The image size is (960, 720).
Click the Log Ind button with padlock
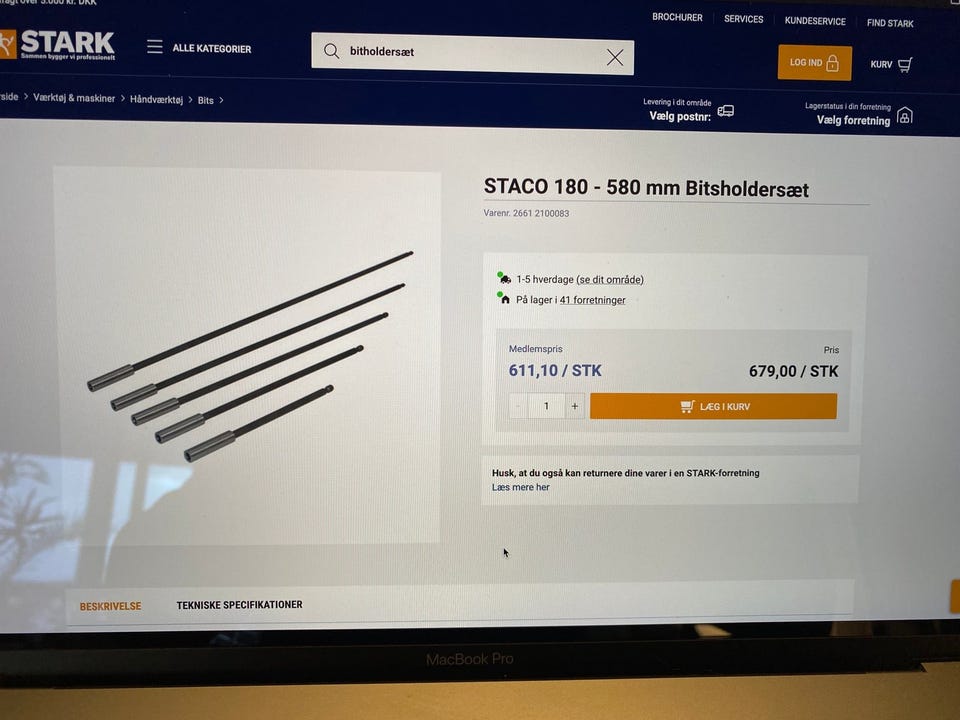pyautogui.click(x=814, y=62)
